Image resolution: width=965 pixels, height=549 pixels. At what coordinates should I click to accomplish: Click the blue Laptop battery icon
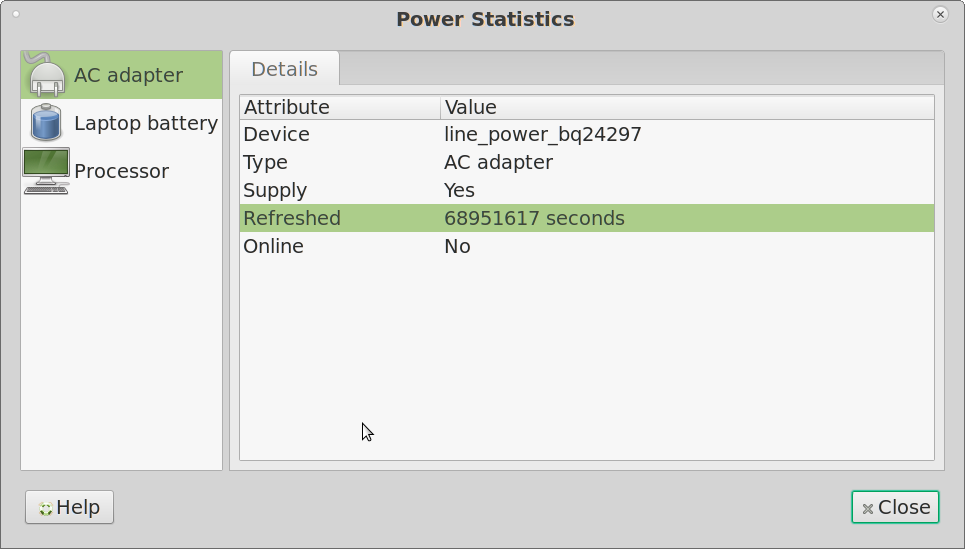(46, 123)
